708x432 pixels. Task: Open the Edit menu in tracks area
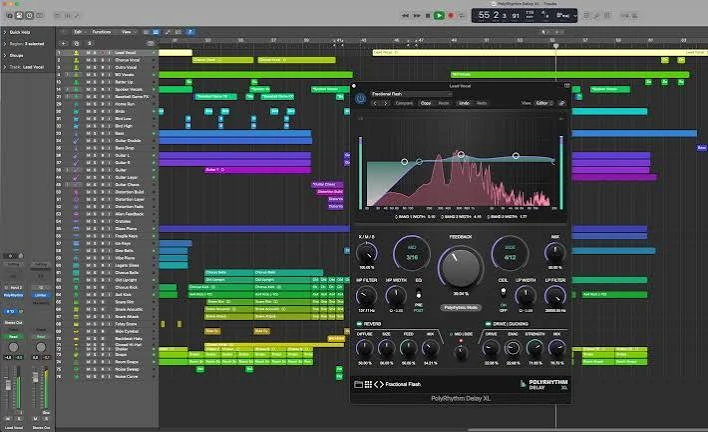79,32
